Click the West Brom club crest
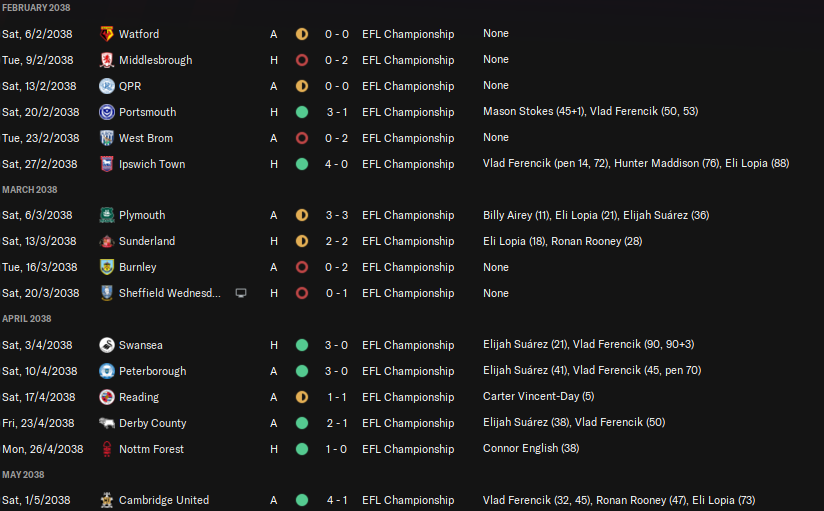Screen dimensions: 824x511 [107, 138]
